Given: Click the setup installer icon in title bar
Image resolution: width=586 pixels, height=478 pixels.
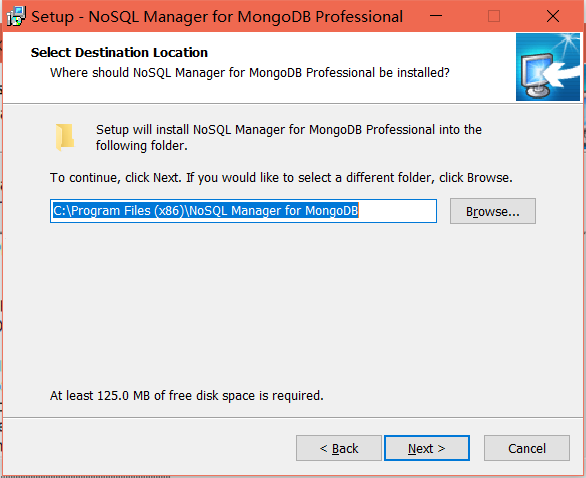Looking at the screenshot, I should pyautogui.click(x=16, y=16).
